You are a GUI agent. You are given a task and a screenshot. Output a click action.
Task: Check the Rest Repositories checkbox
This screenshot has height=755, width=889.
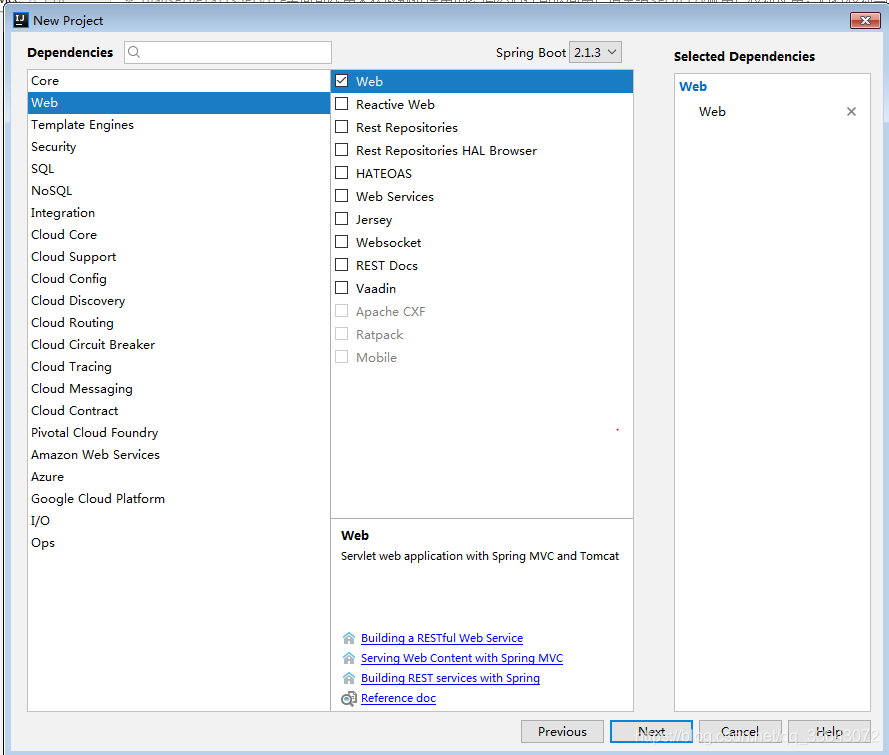pyautogui.click(x=341, y=127)
